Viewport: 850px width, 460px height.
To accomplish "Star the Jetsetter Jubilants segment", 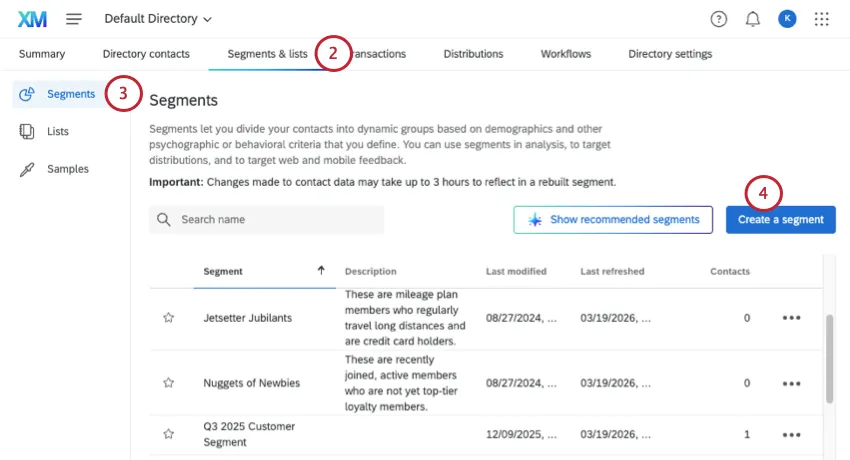I will (x=169, y=318).
